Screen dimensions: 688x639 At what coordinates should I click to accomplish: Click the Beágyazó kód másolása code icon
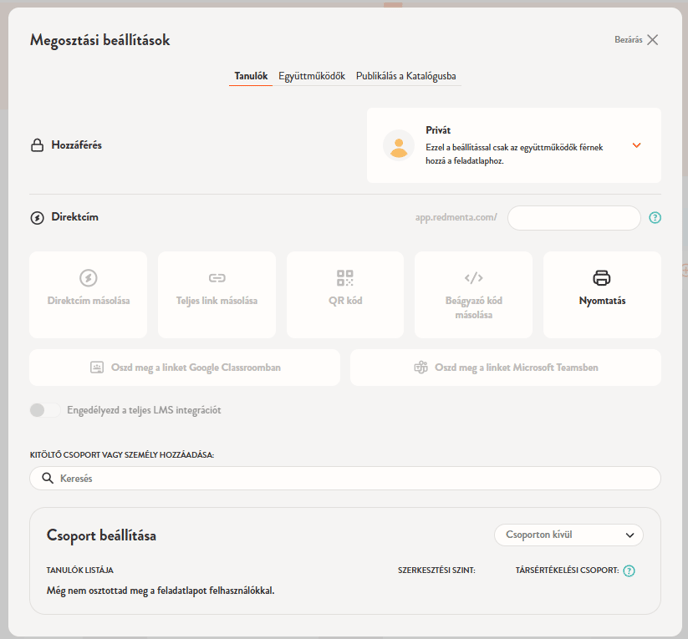pyautogui.click(x=473, y=278)
